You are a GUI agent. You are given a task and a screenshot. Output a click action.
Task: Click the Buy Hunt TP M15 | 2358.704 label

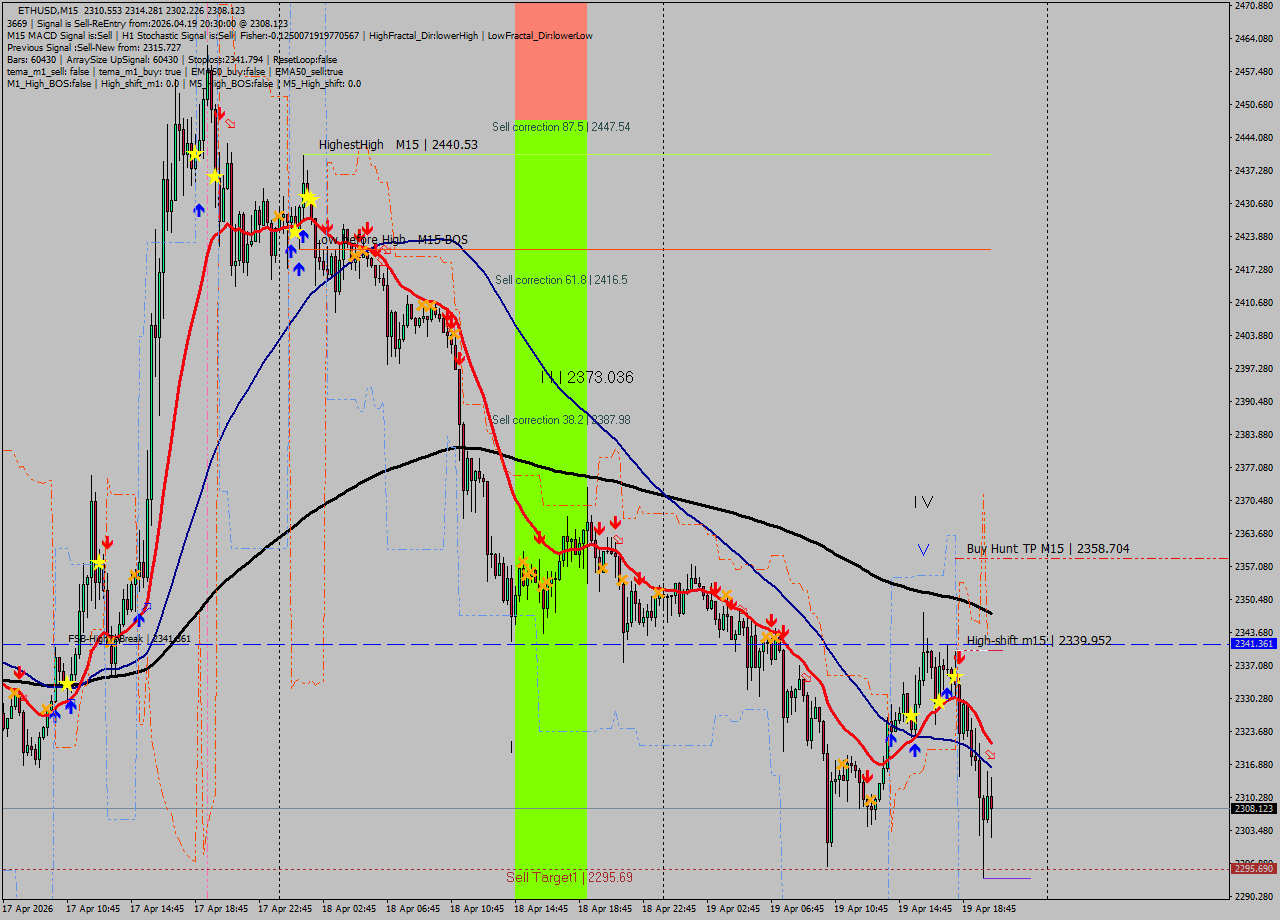1046,549
